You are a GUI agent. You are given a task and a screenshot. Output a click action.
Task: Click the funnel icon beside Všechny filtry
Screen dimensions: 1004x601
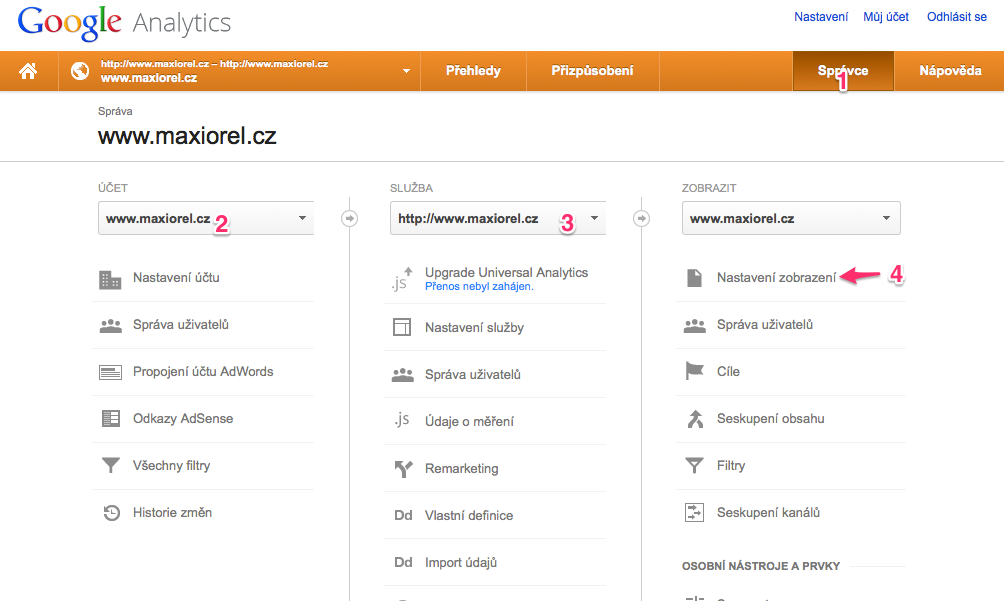click(x=111, y=465)
